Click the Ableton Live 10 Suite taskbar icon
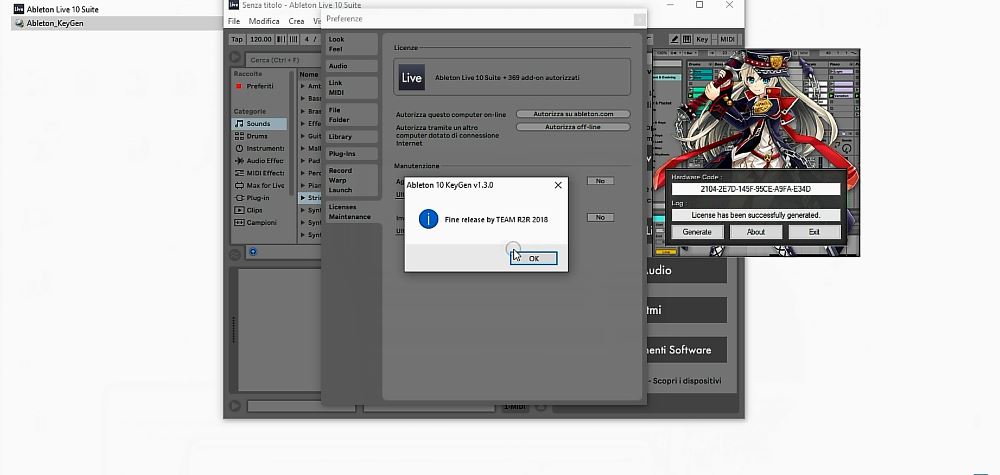Screen dimensions: 1000x475 pyautogui.click(x=19, y=9)
